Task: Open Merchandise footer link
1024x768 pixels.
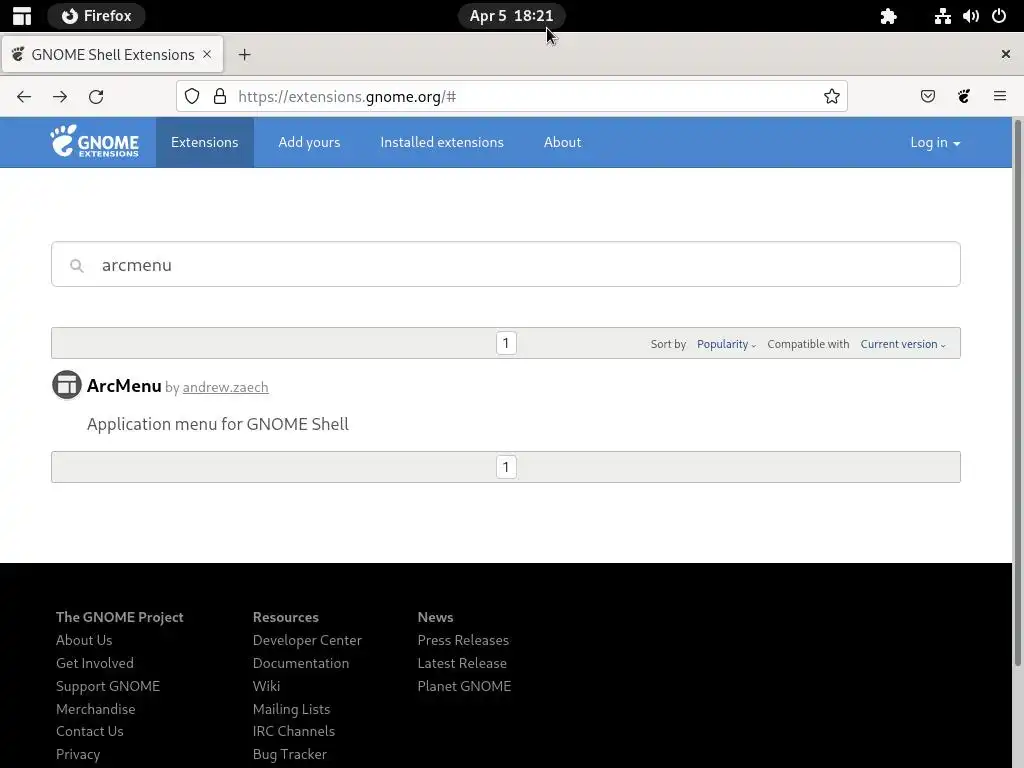Action: [95, 709]
